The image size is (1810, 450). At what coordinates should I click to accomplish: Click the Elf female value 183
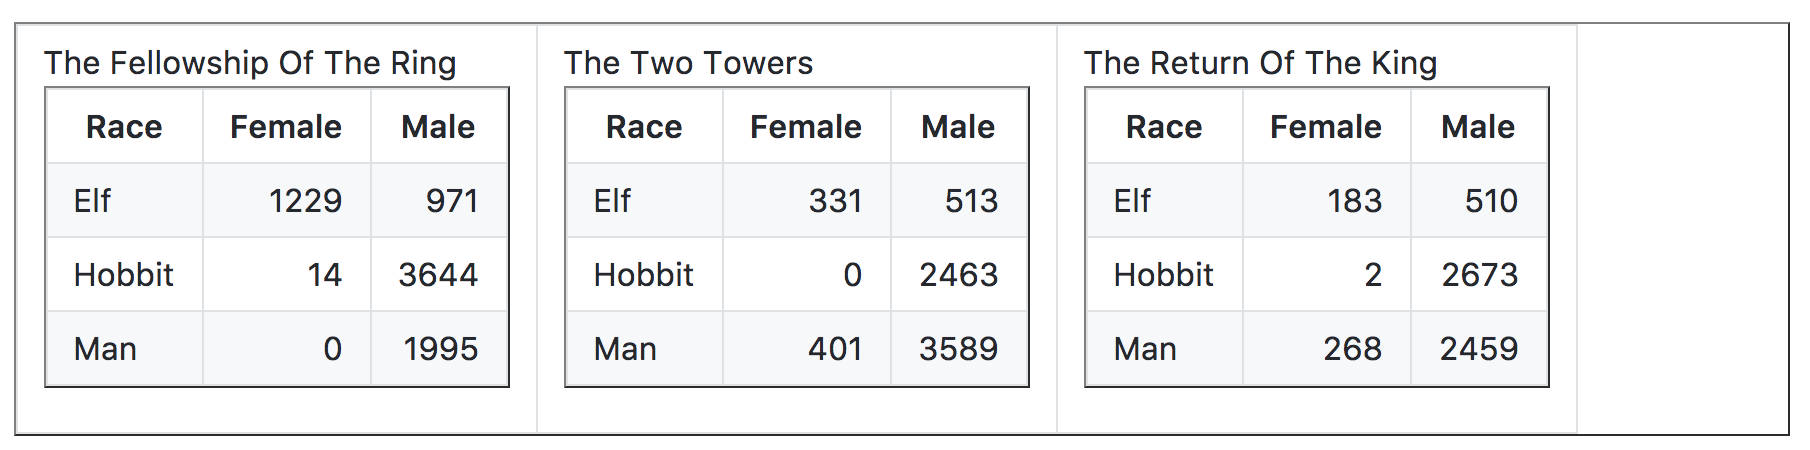1354,201
